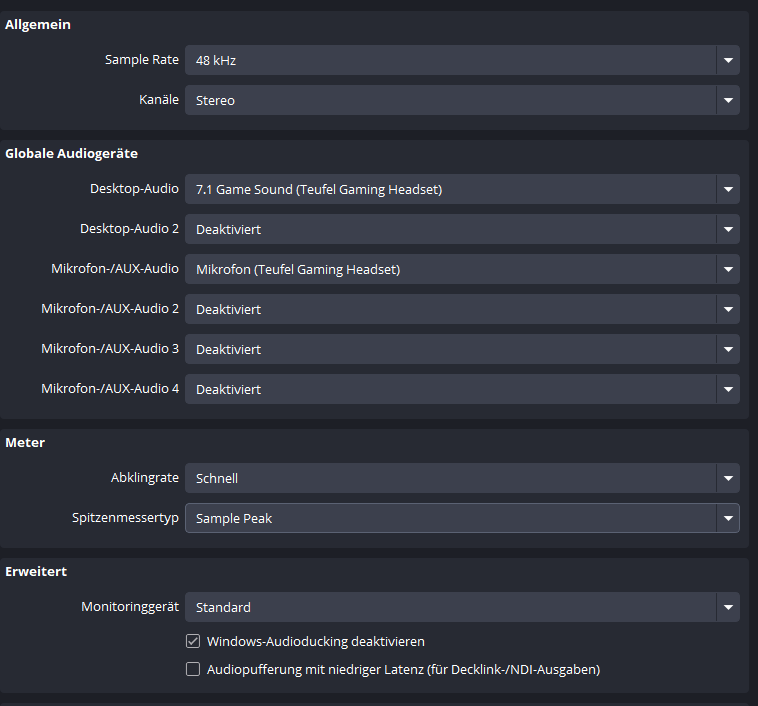Click the arrow icon beside Mikrofon (Teufel Gaming Headset)
758x706 pixels.
[x=728, y=269]
